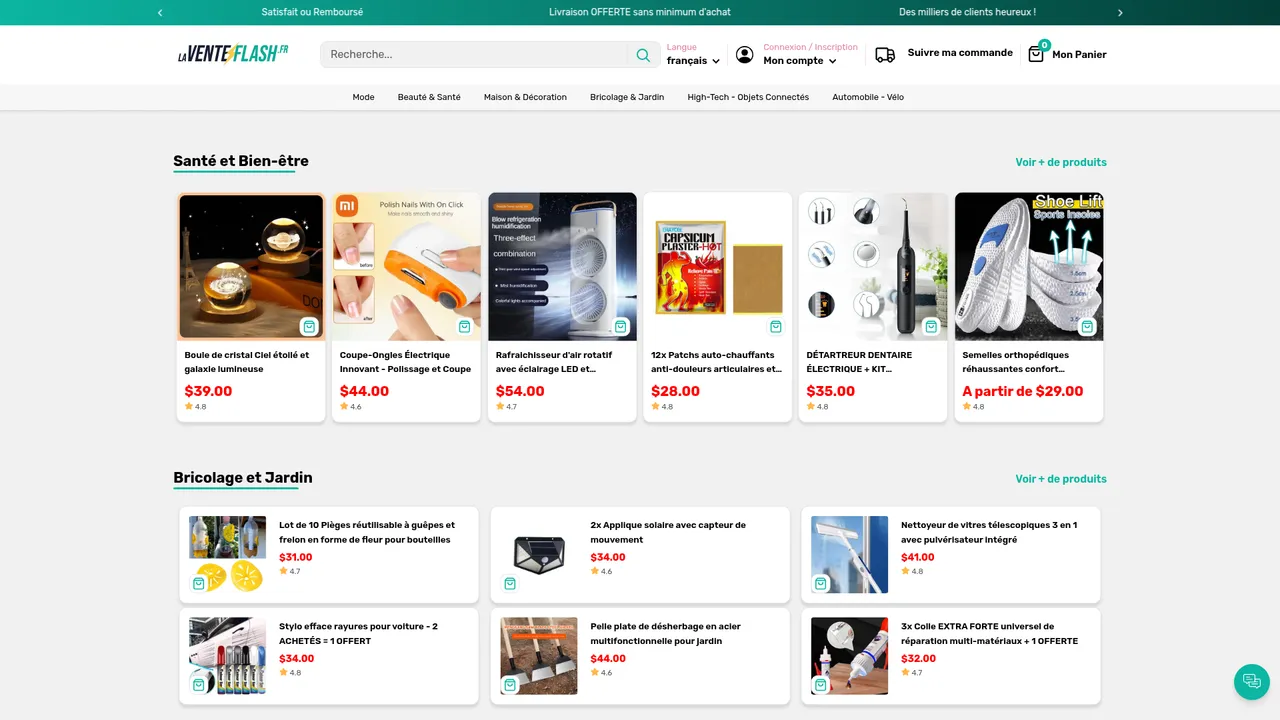Add Coupe-Ongles Électrique to cart icon
The image size is (1280, 720).
(465, 327)
